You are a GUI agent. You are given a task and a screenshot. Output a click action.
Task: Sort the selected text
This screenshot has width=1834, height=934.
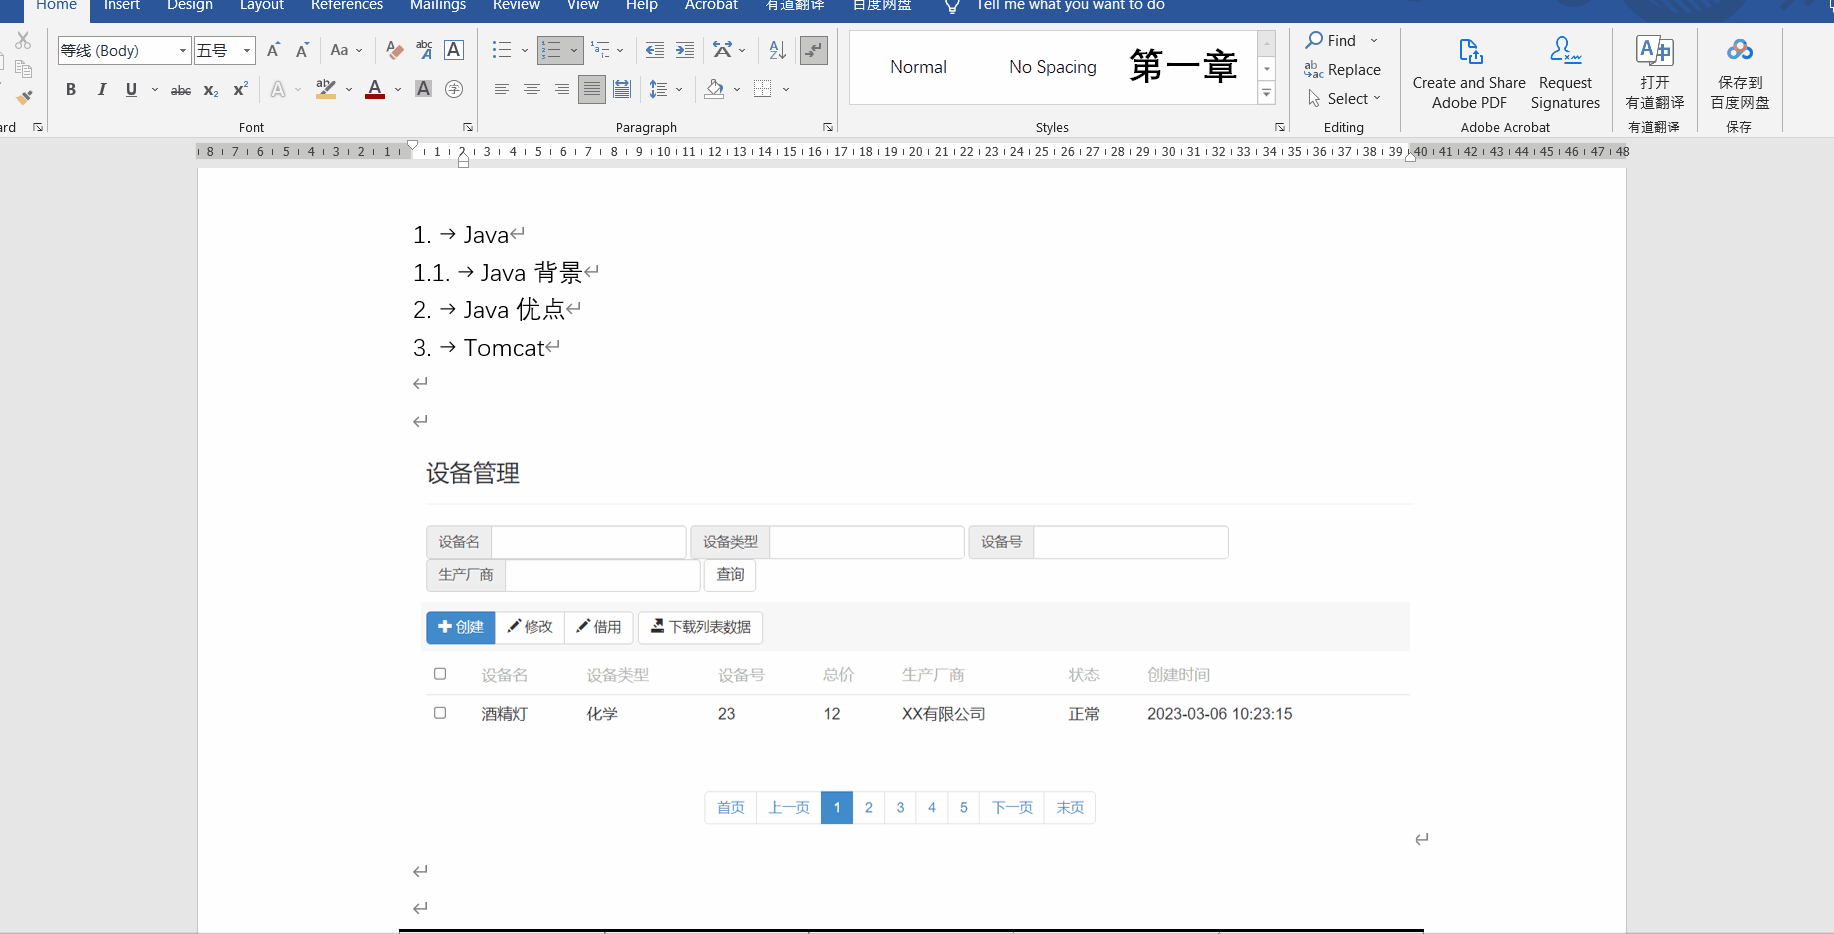click(x=777, y=50)
